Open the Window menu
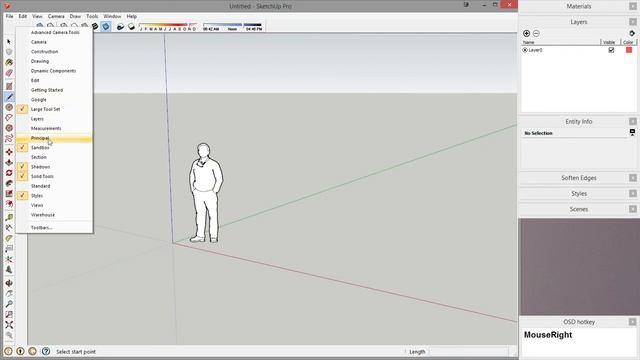Viewport: 640px width, 360px height. pos(112,16)
